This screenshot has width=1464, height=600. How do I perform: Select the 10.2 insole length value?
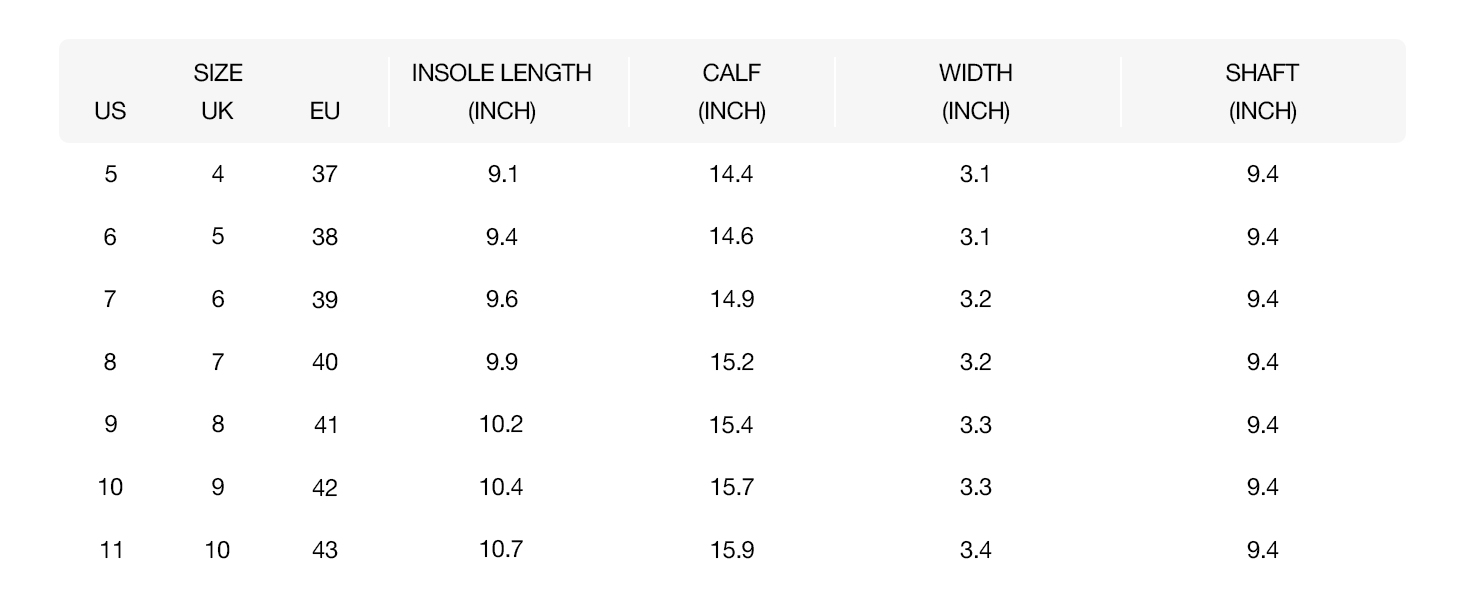point(501,424)
